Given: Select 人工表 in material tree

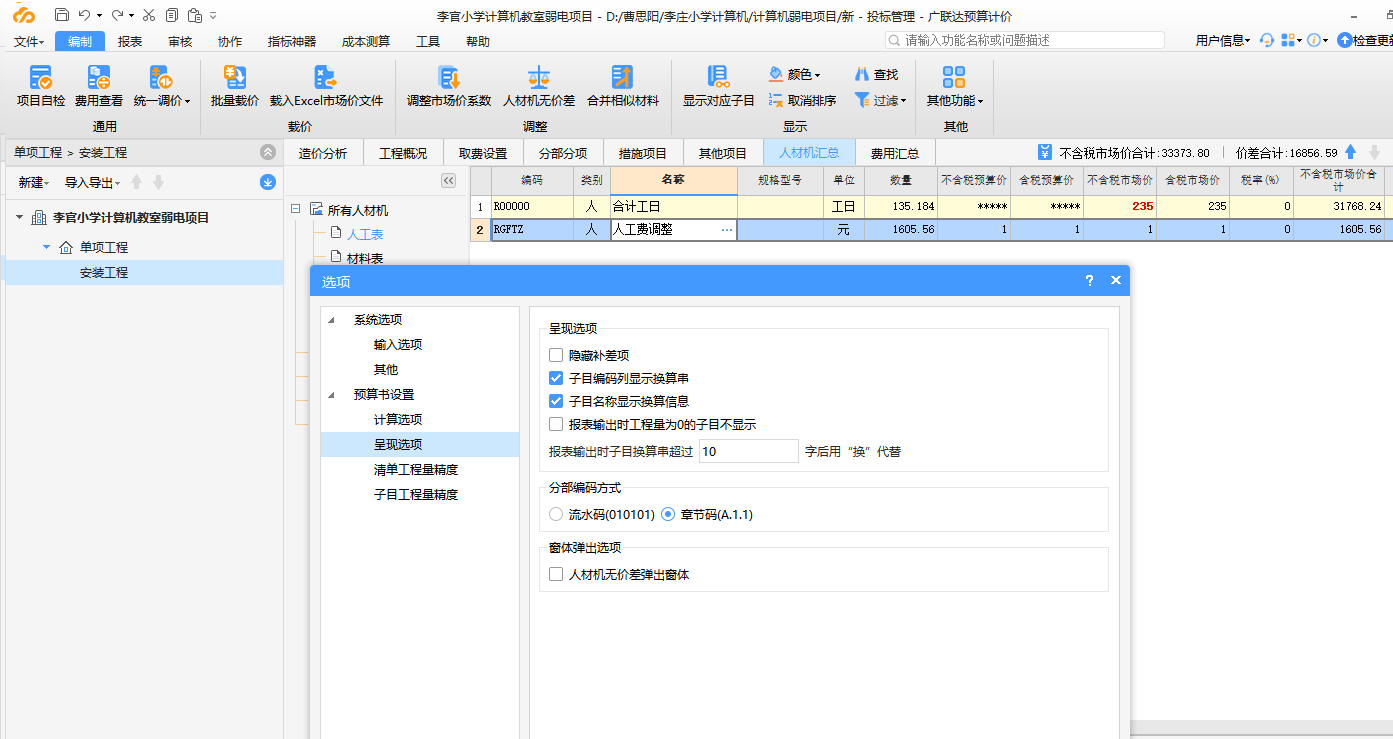Looking at the screenshot, I should [365, 234].
